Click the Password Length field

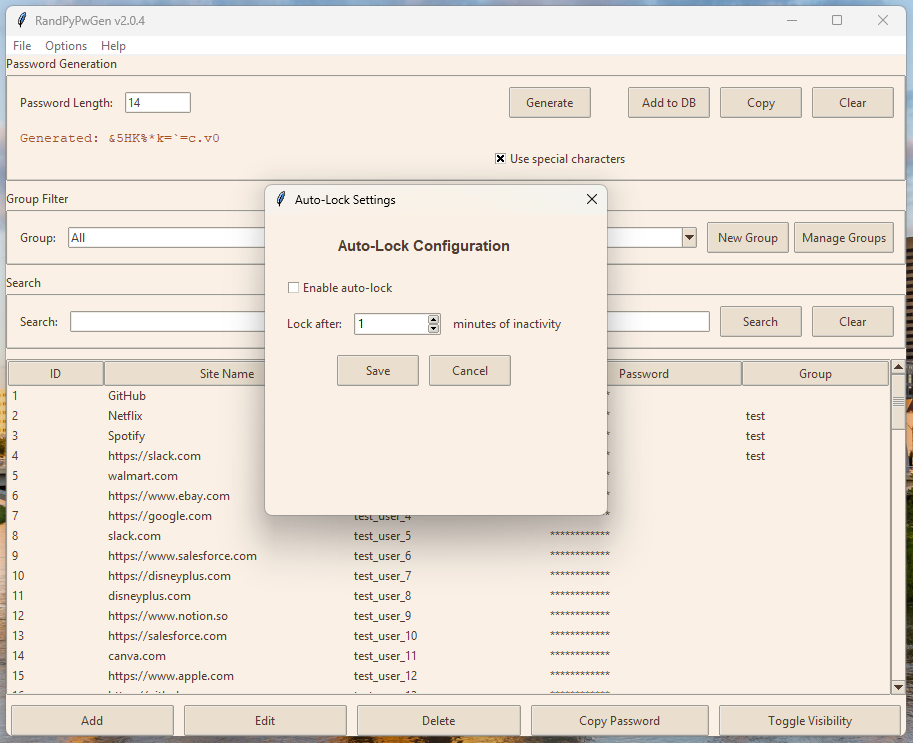click(x=158, y=102)
